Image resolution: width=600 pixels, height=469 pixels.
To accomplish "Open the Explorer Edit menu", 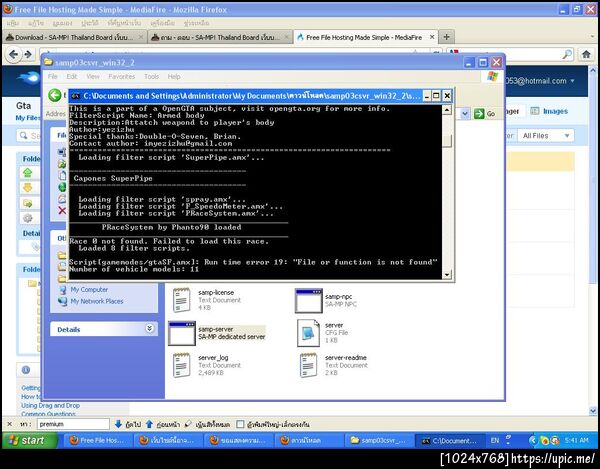I will tap(72, 77).
